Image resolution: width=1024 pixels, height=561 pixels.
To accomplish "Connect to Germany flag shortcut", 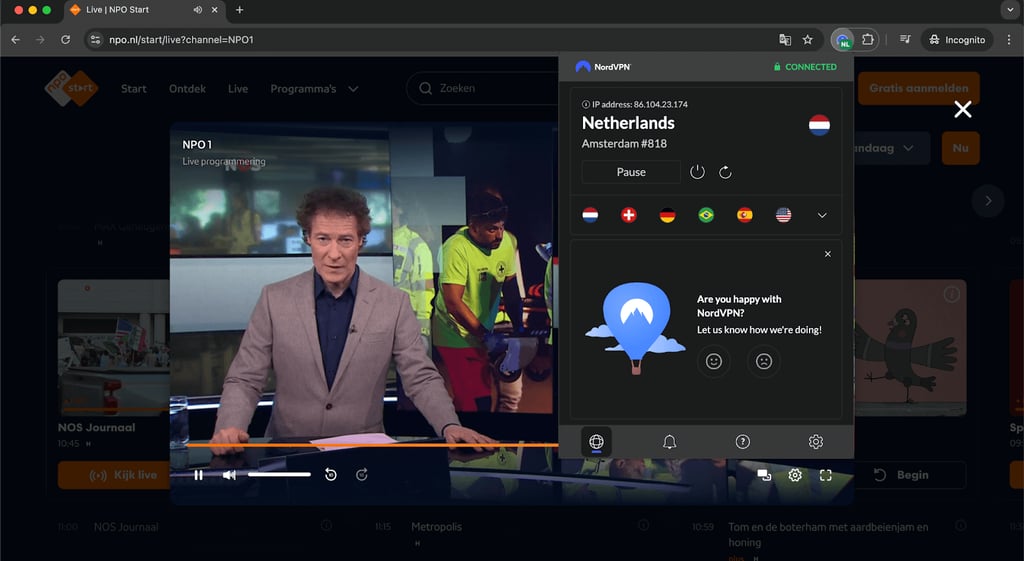I will pos(667,215).
